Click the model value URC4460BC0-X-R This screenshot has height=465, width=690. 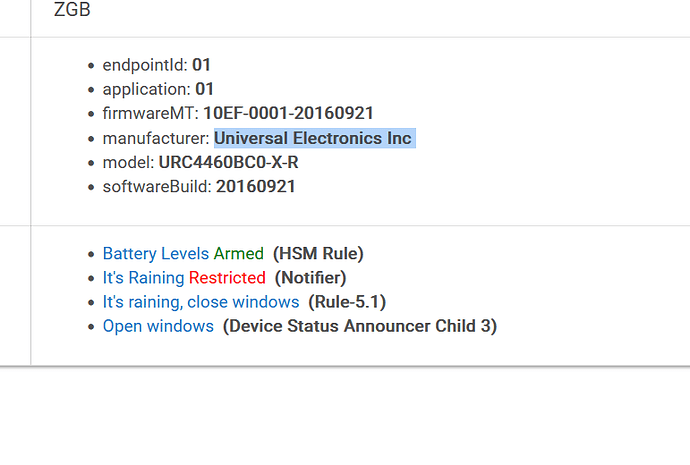pyautogui.click(x=228, y=162)
